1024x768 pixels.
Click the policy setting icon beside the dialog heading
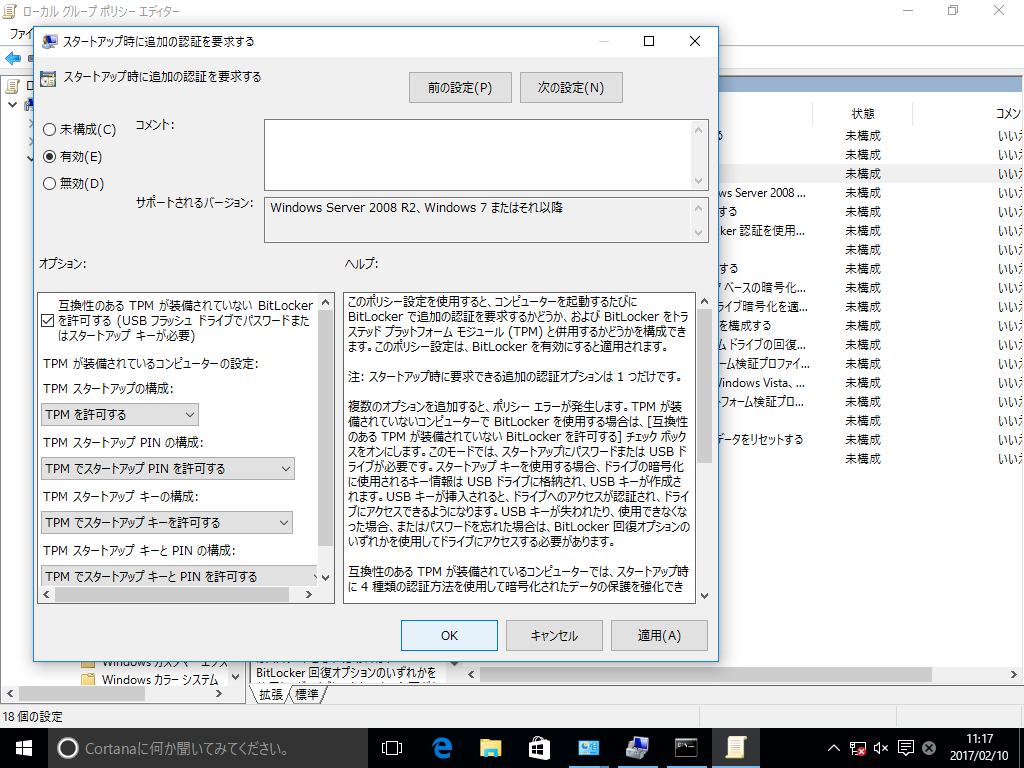48,78
